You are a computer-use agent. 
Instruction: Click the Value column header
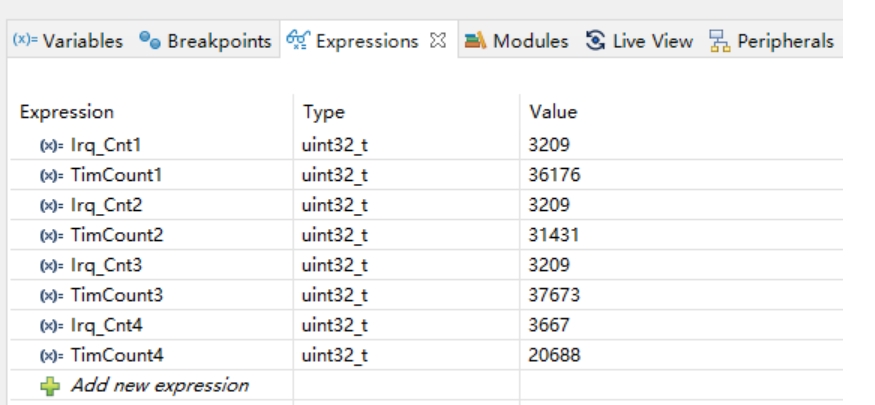(556, 112)
